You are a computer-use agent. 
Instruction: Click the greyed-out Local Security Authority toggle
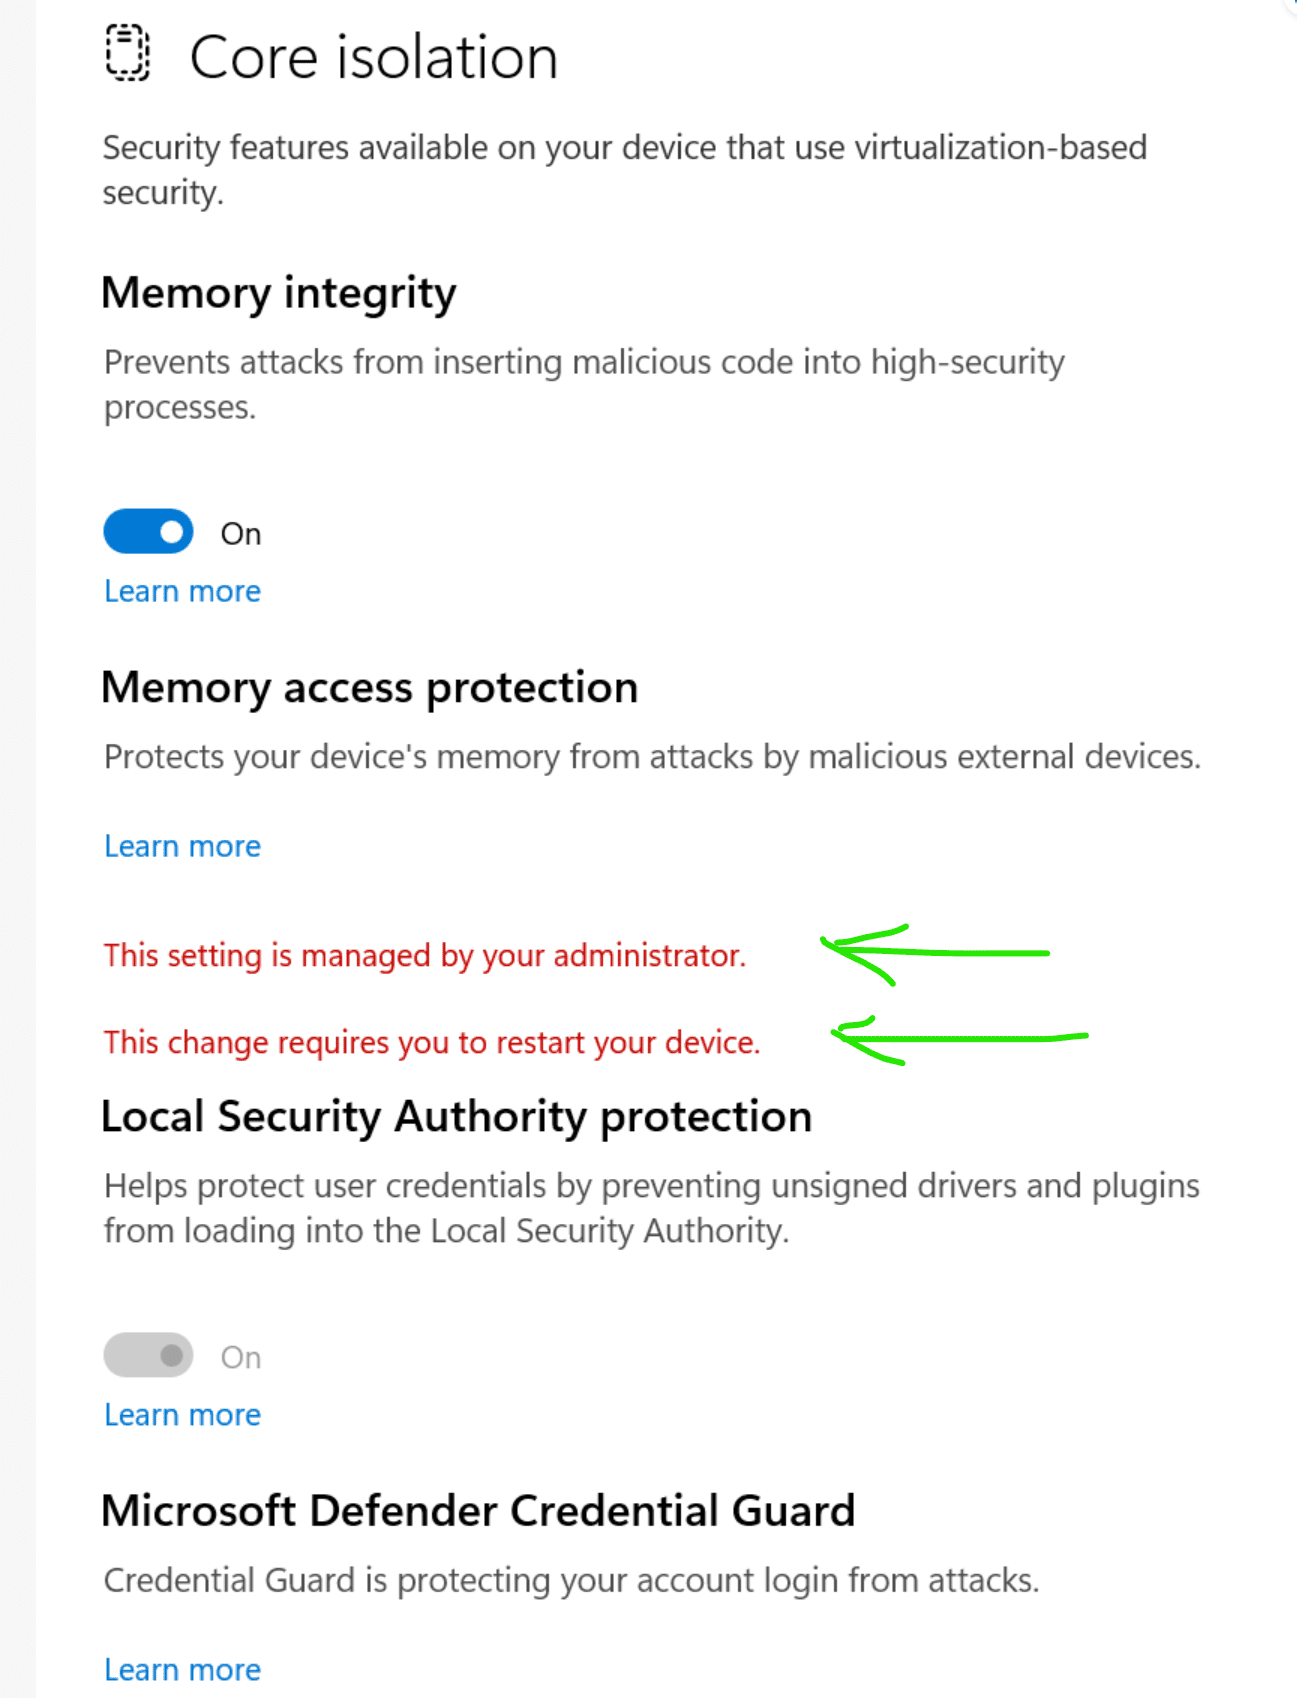(148, 1355)
